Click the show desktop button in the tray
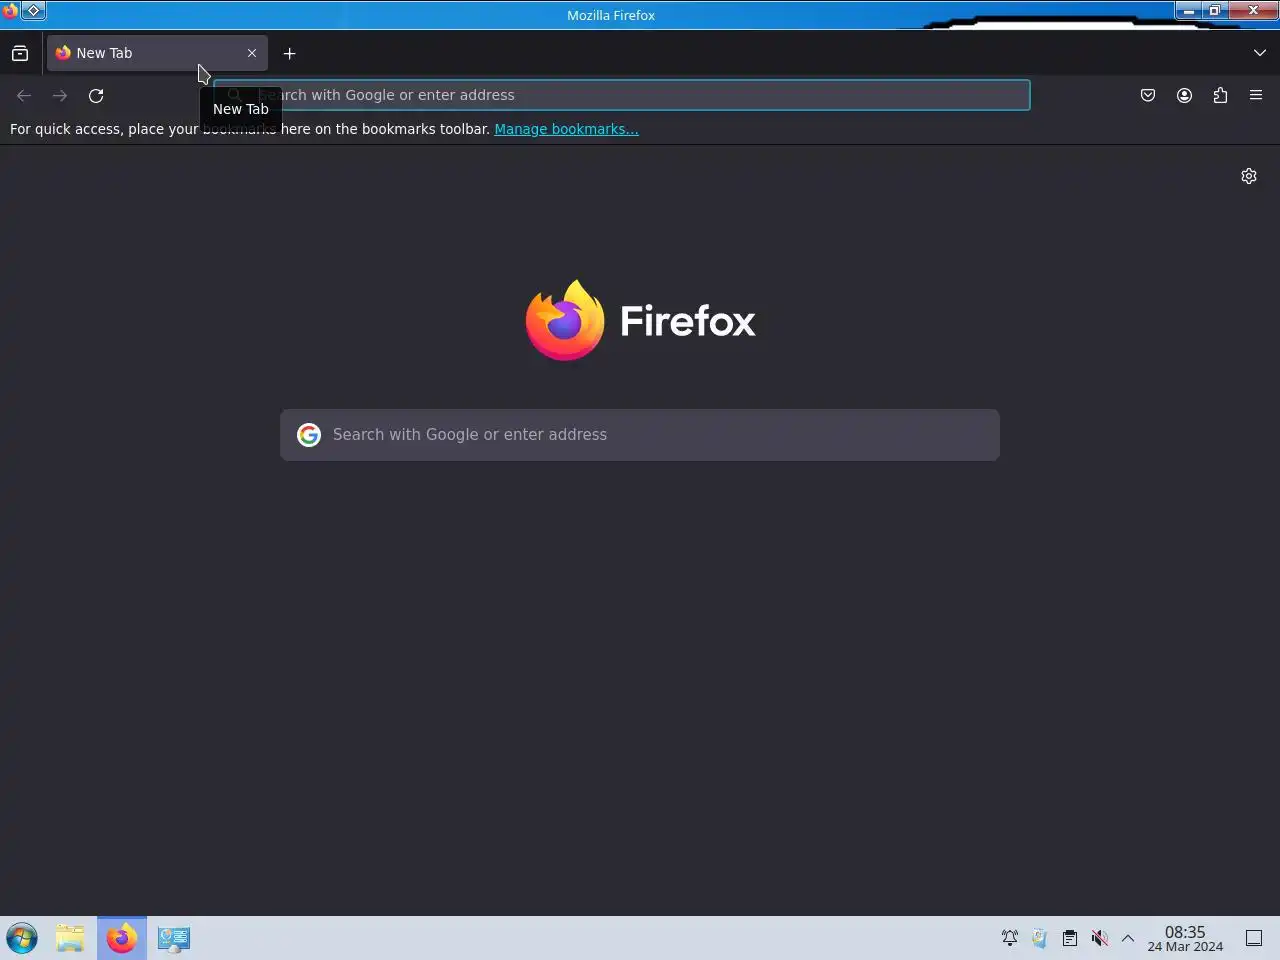 click(x=1254, y=938)
